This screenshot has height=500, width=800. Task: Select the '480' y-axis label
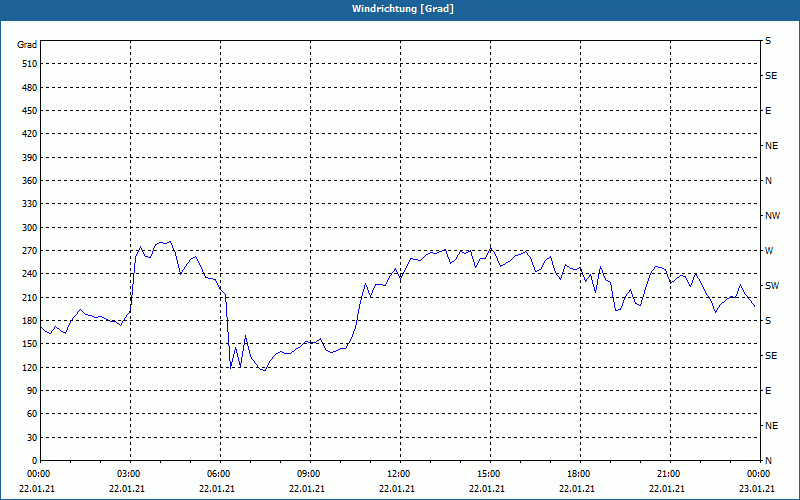(x=30, y=88)
